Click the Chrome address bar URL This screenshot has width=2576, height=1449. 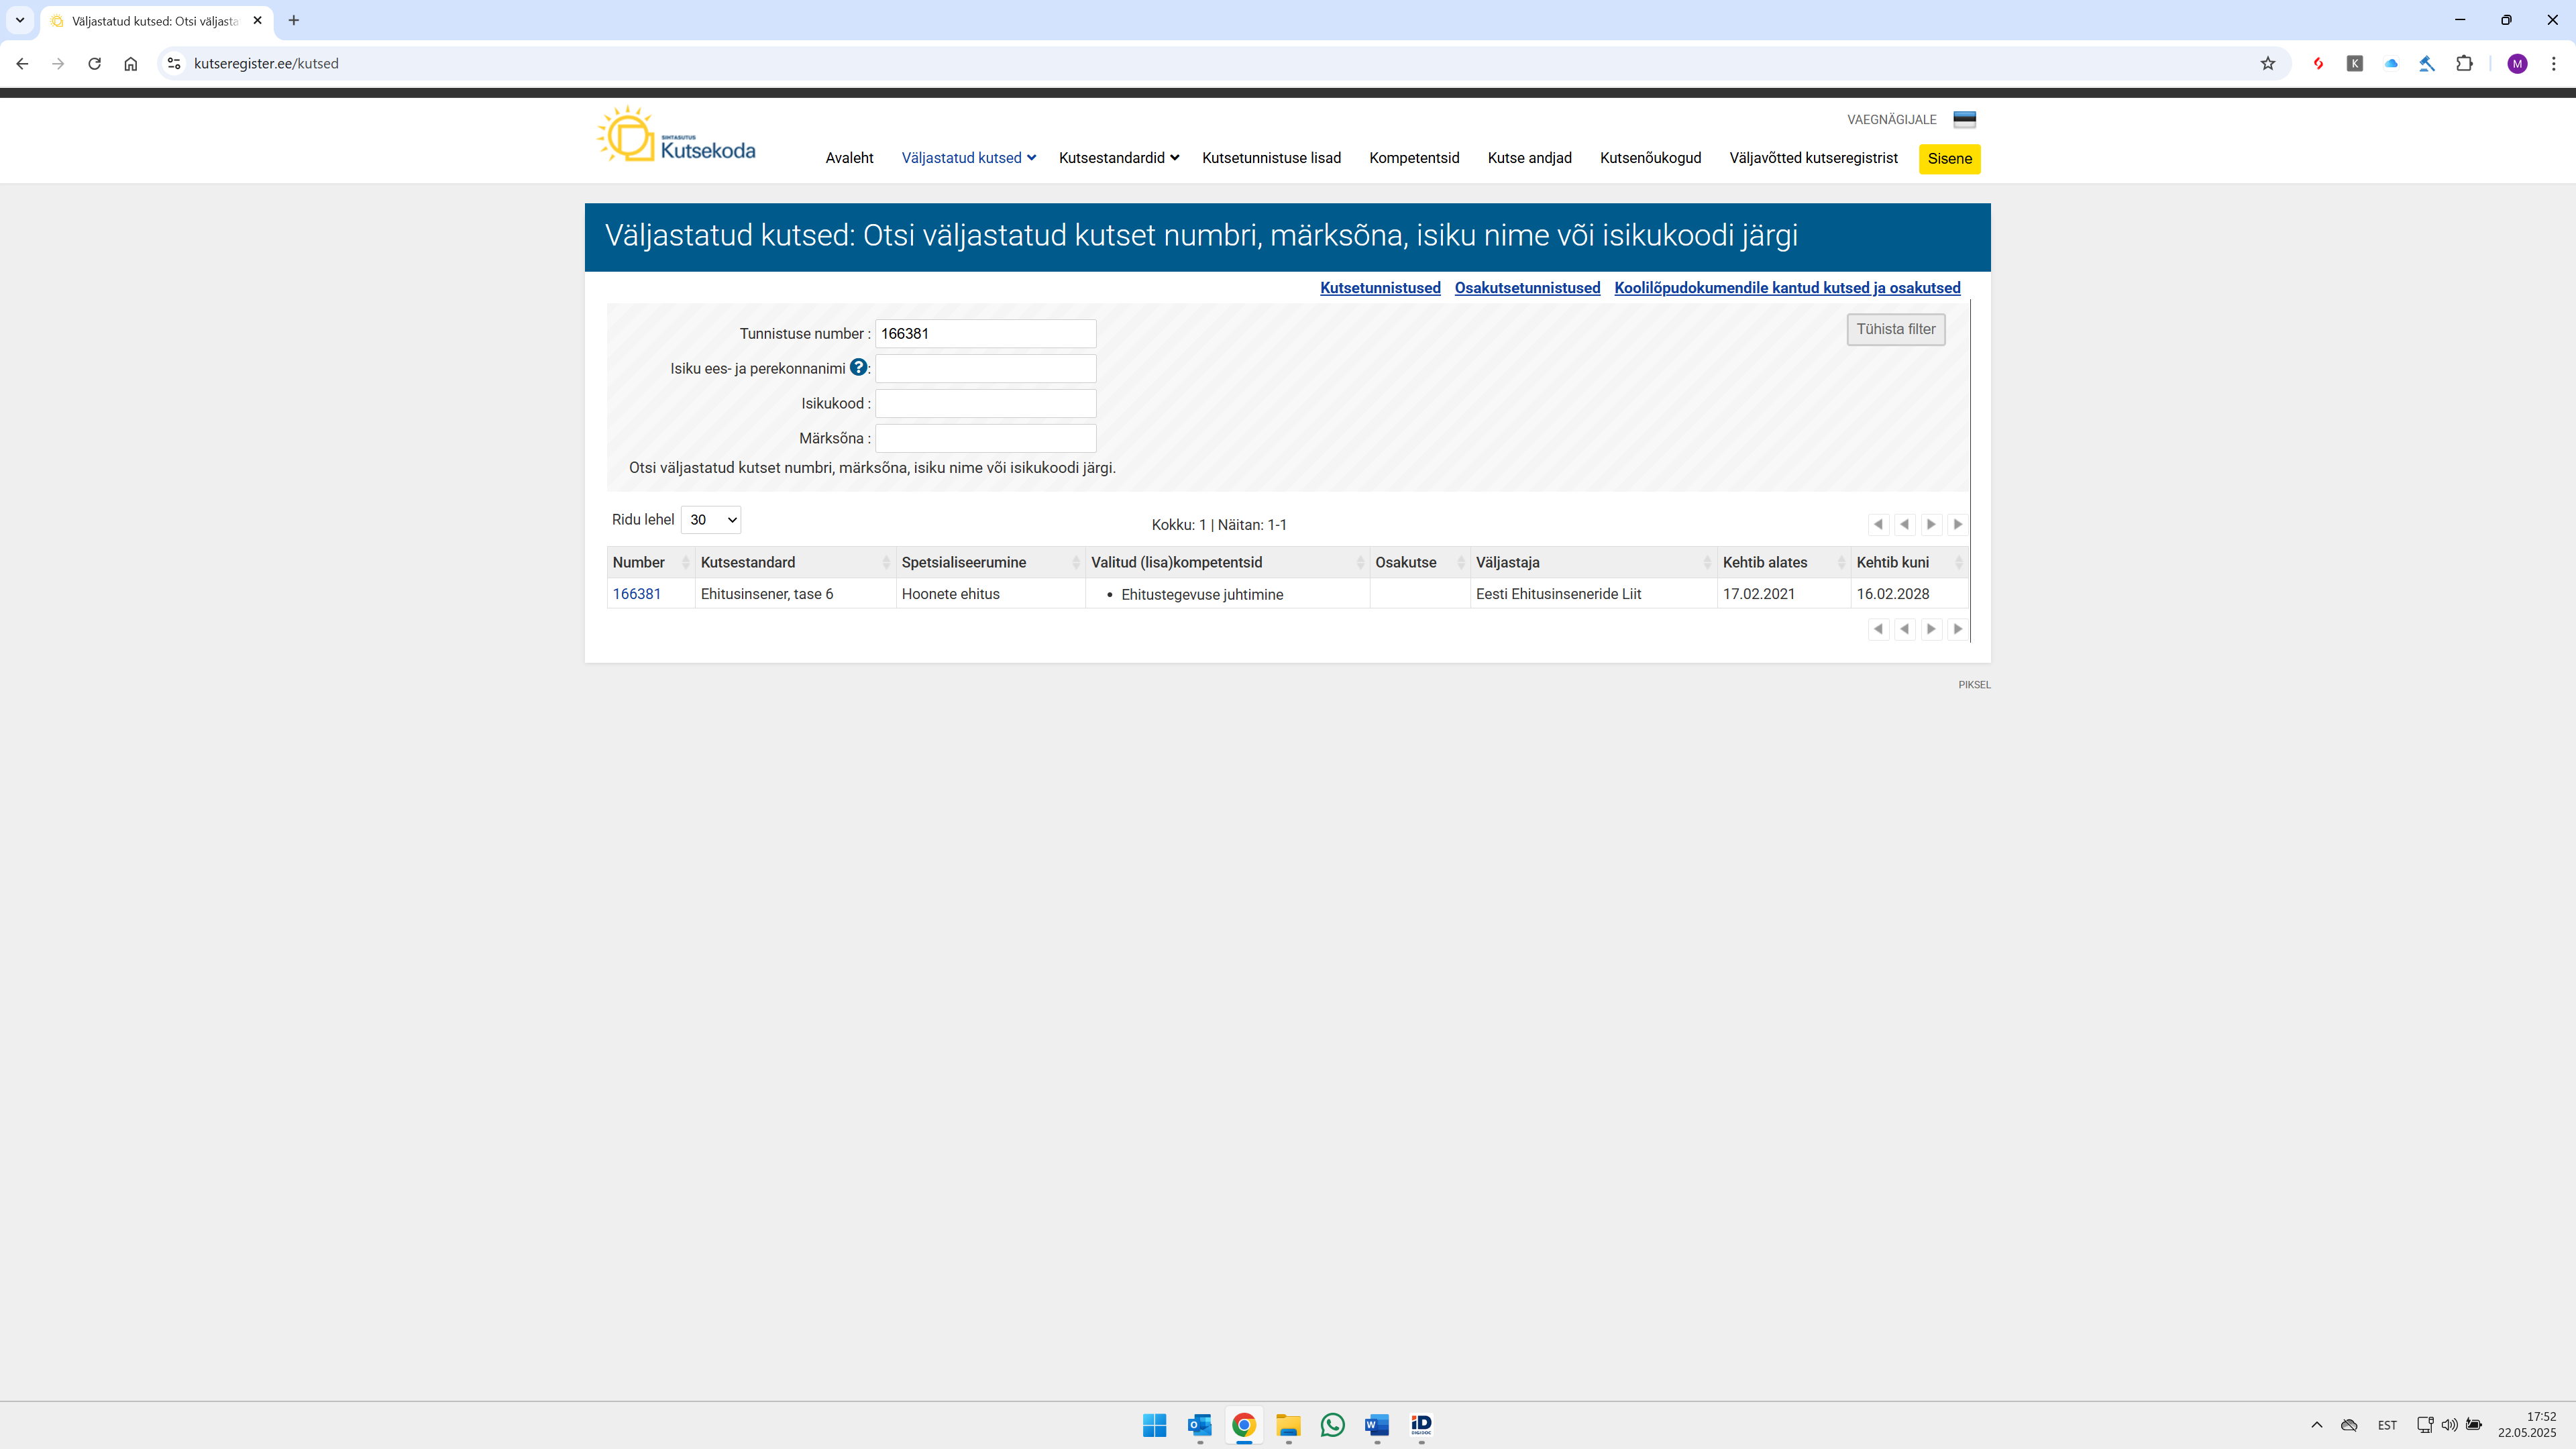pos(266,63)
